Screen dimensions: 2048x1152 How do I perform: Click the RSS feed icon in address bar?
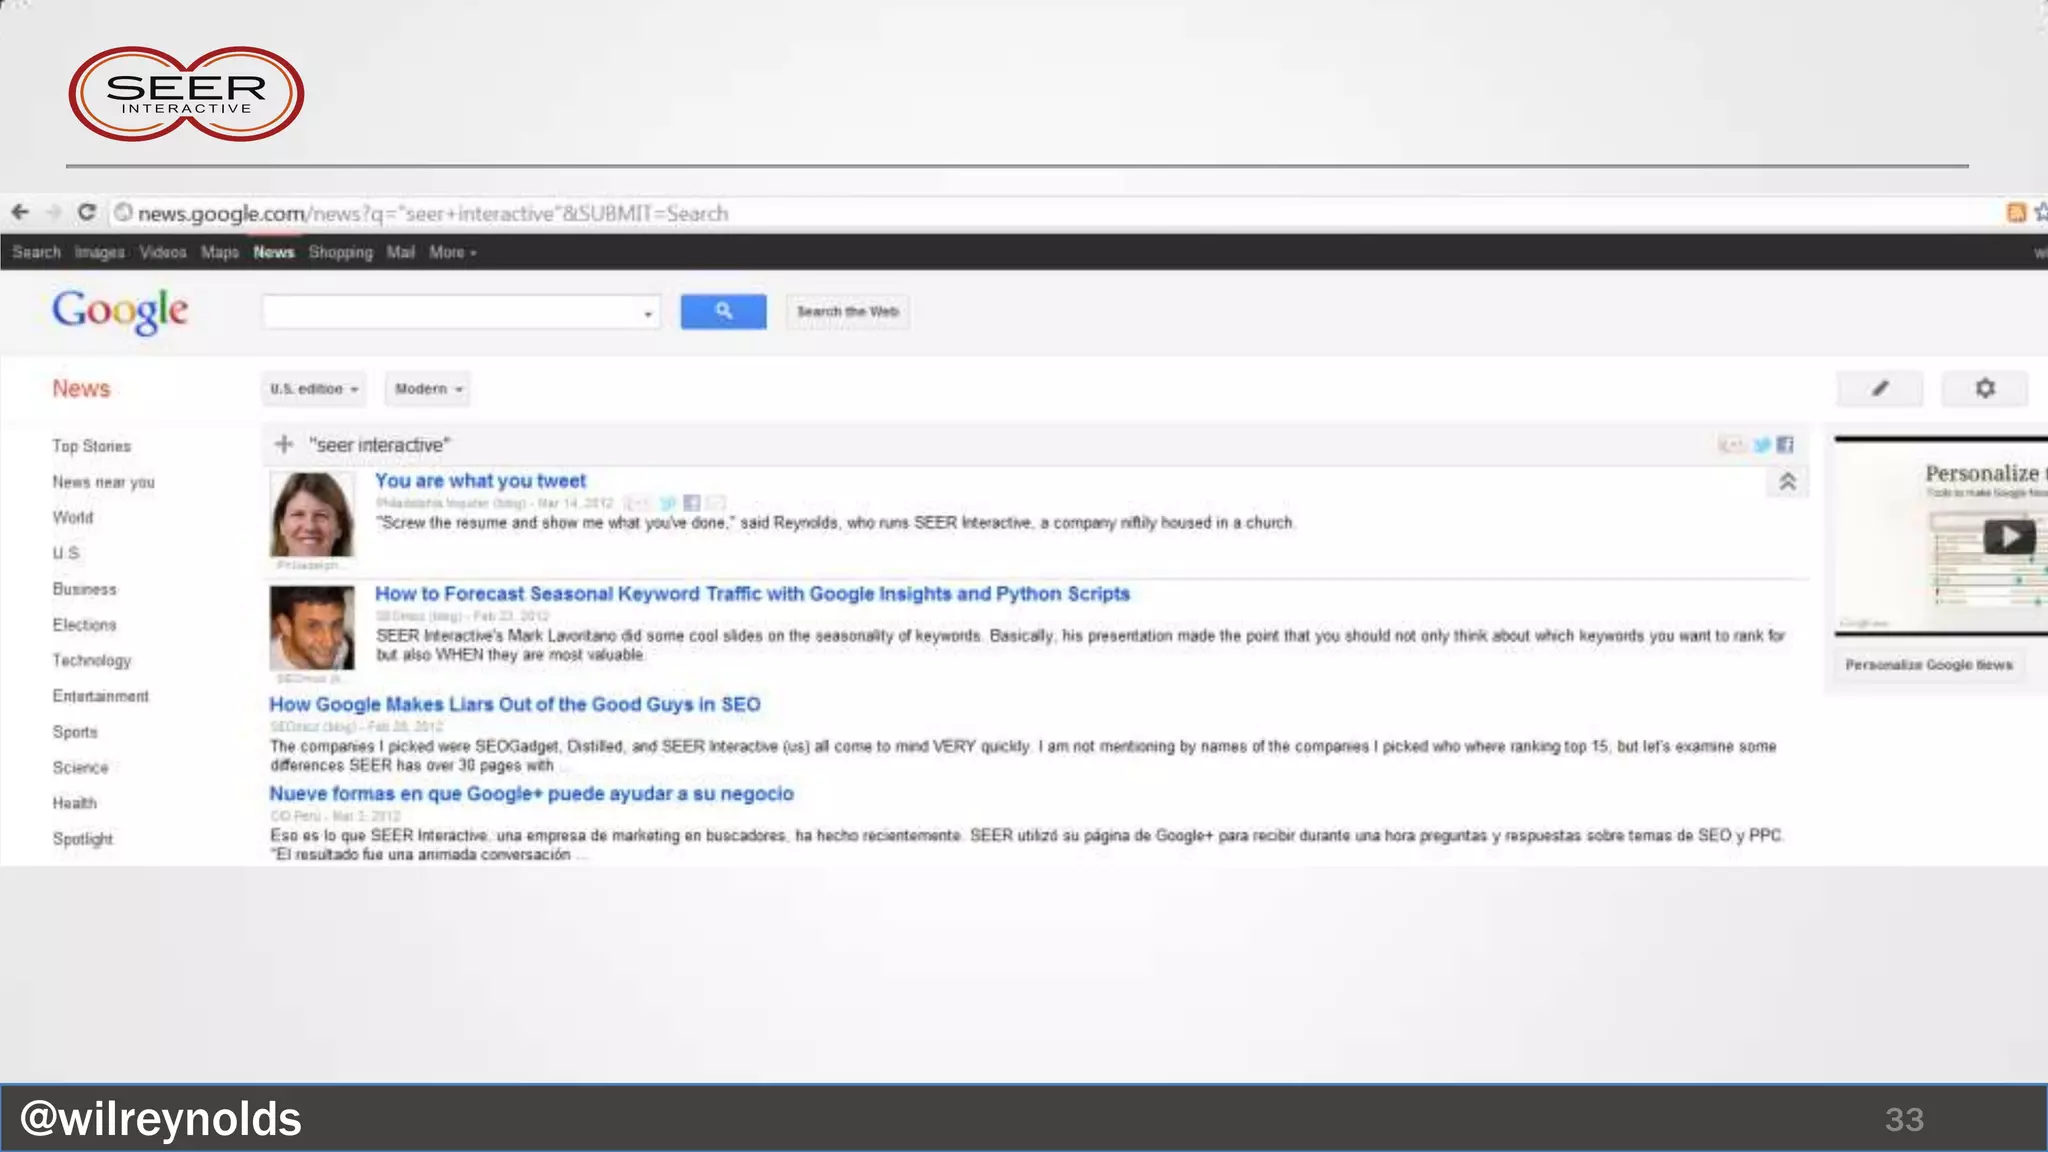coord(2016,212)
